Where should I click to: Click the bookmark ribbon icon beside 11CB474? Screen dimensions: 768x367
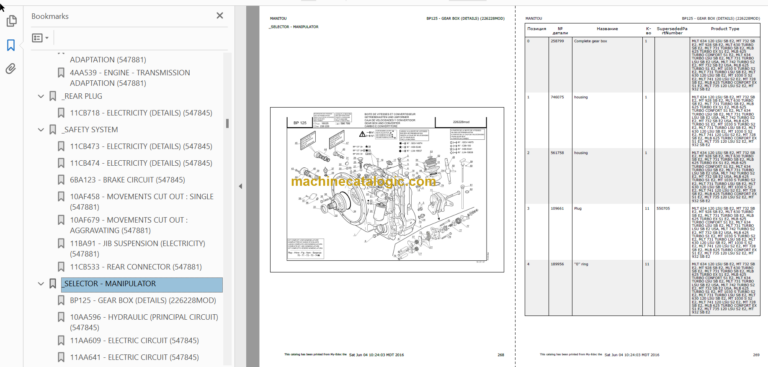click(61, 163)
